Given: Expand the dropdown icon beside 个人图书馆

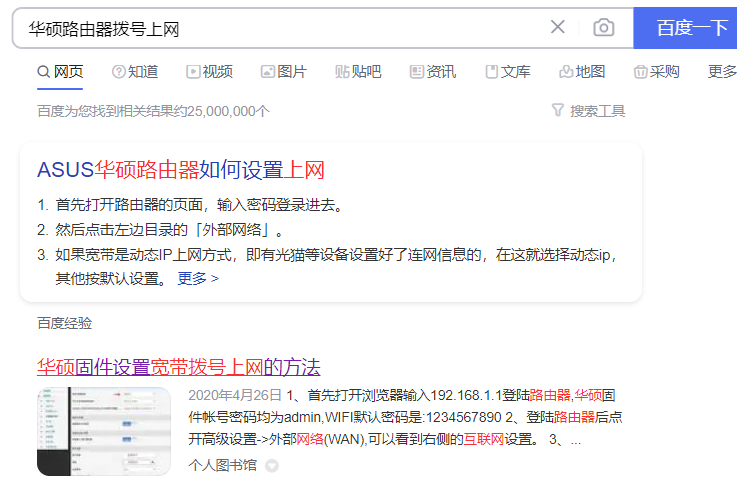Looking at the screenshot, I should (x=272, y=465).
